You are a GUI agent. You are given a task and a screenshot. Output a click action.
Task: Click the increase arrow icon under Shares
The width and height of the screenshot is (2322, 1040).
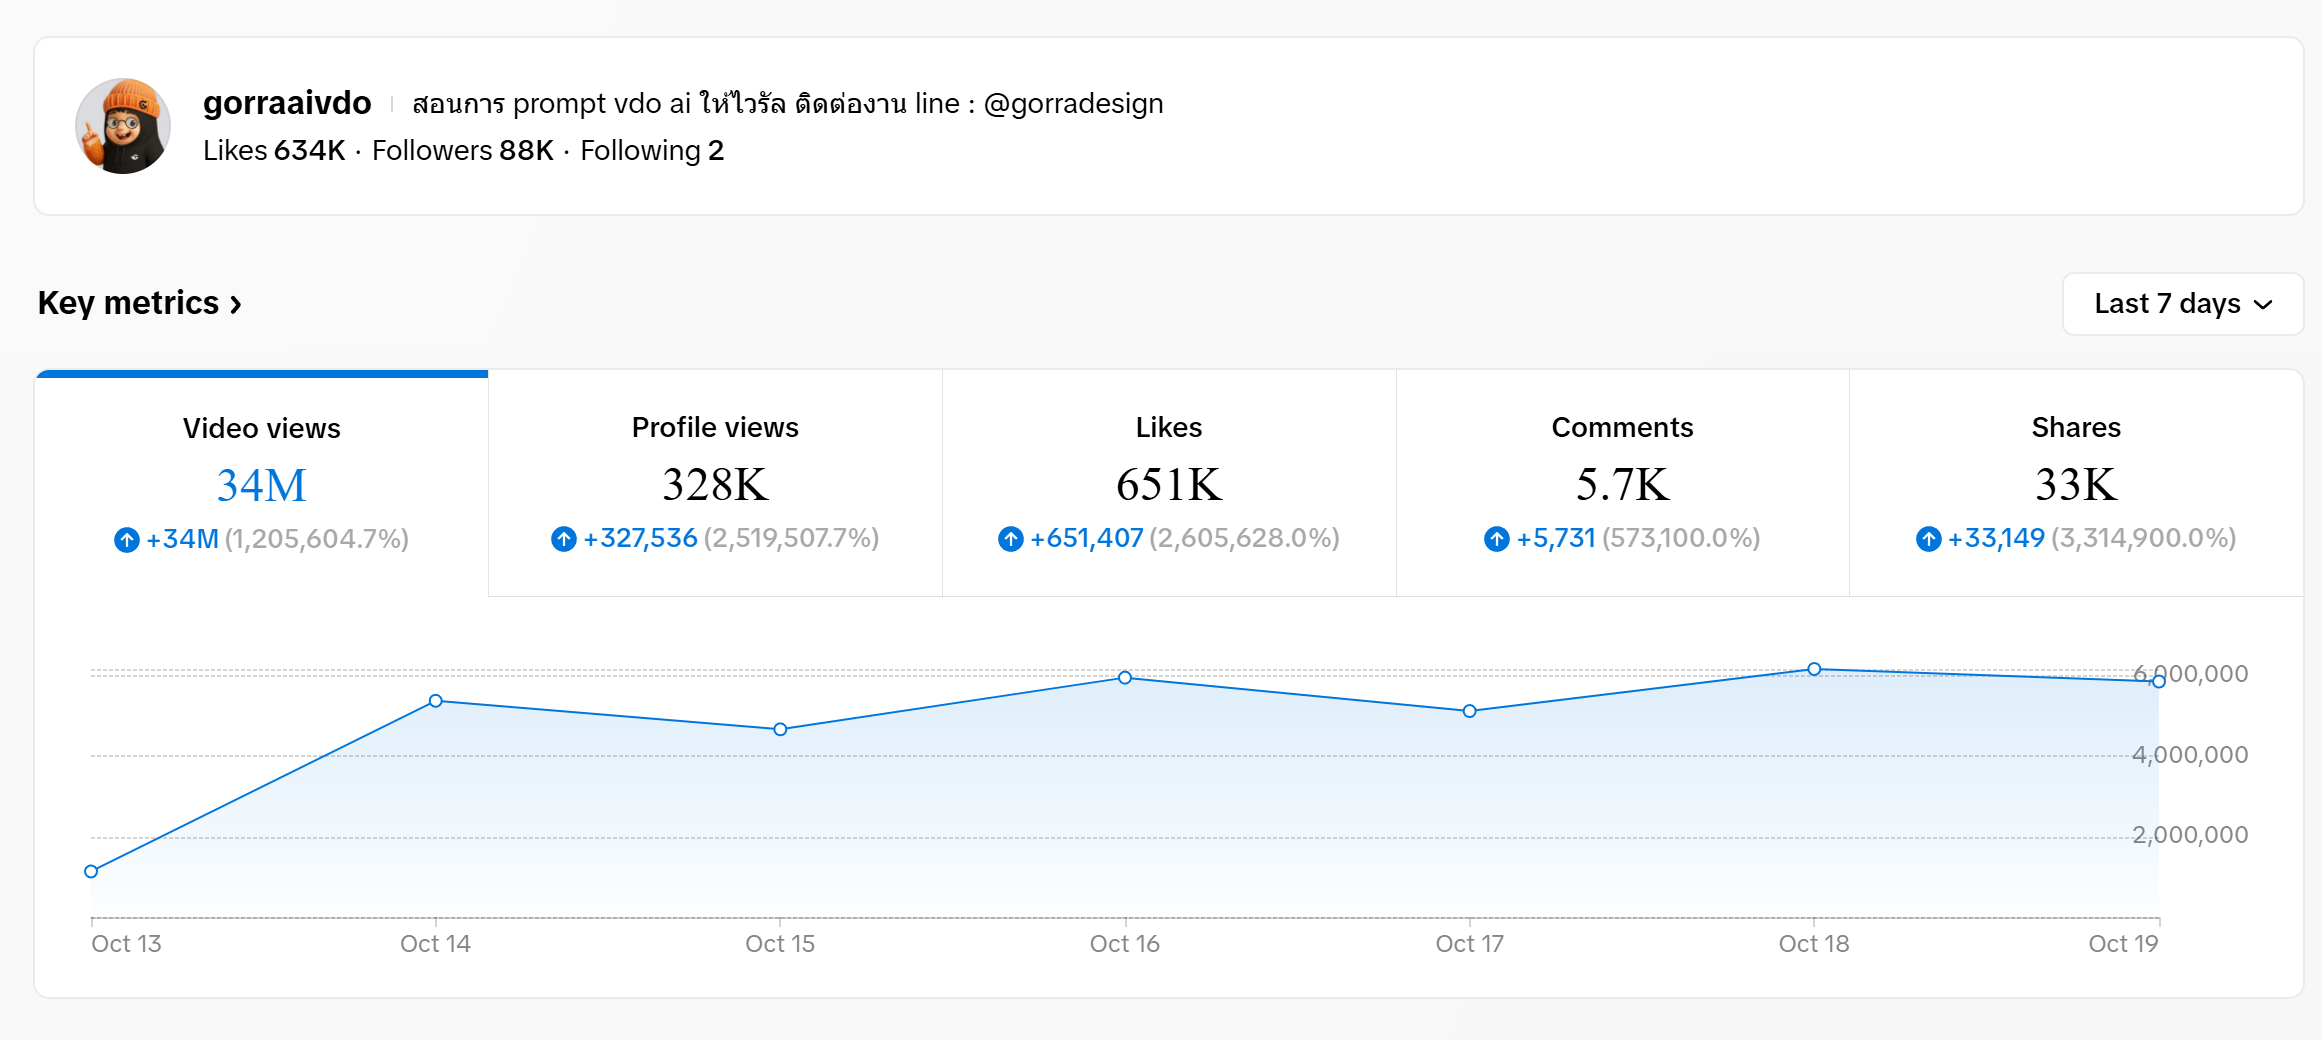(x=1929, y=539)
